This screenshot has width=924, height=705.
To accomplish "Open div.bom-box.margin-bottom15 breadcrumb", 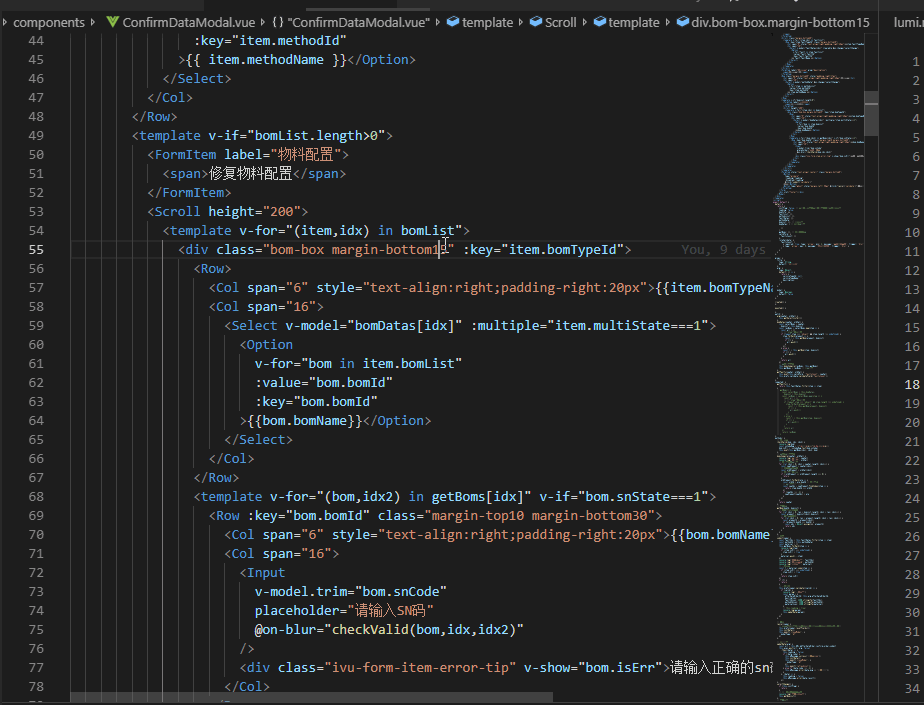I will tap(780, 22).
